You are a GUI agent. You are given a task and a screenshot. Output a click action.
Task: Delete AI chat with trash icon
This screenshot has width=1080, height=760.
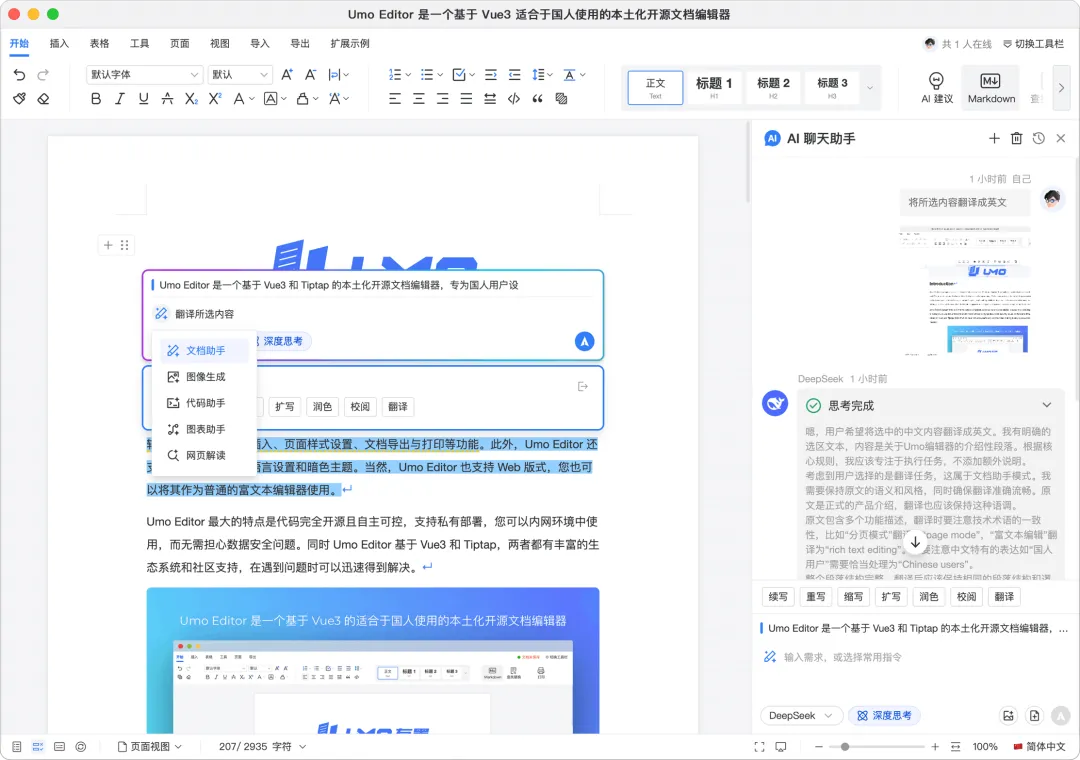(x=1017, y=138)
